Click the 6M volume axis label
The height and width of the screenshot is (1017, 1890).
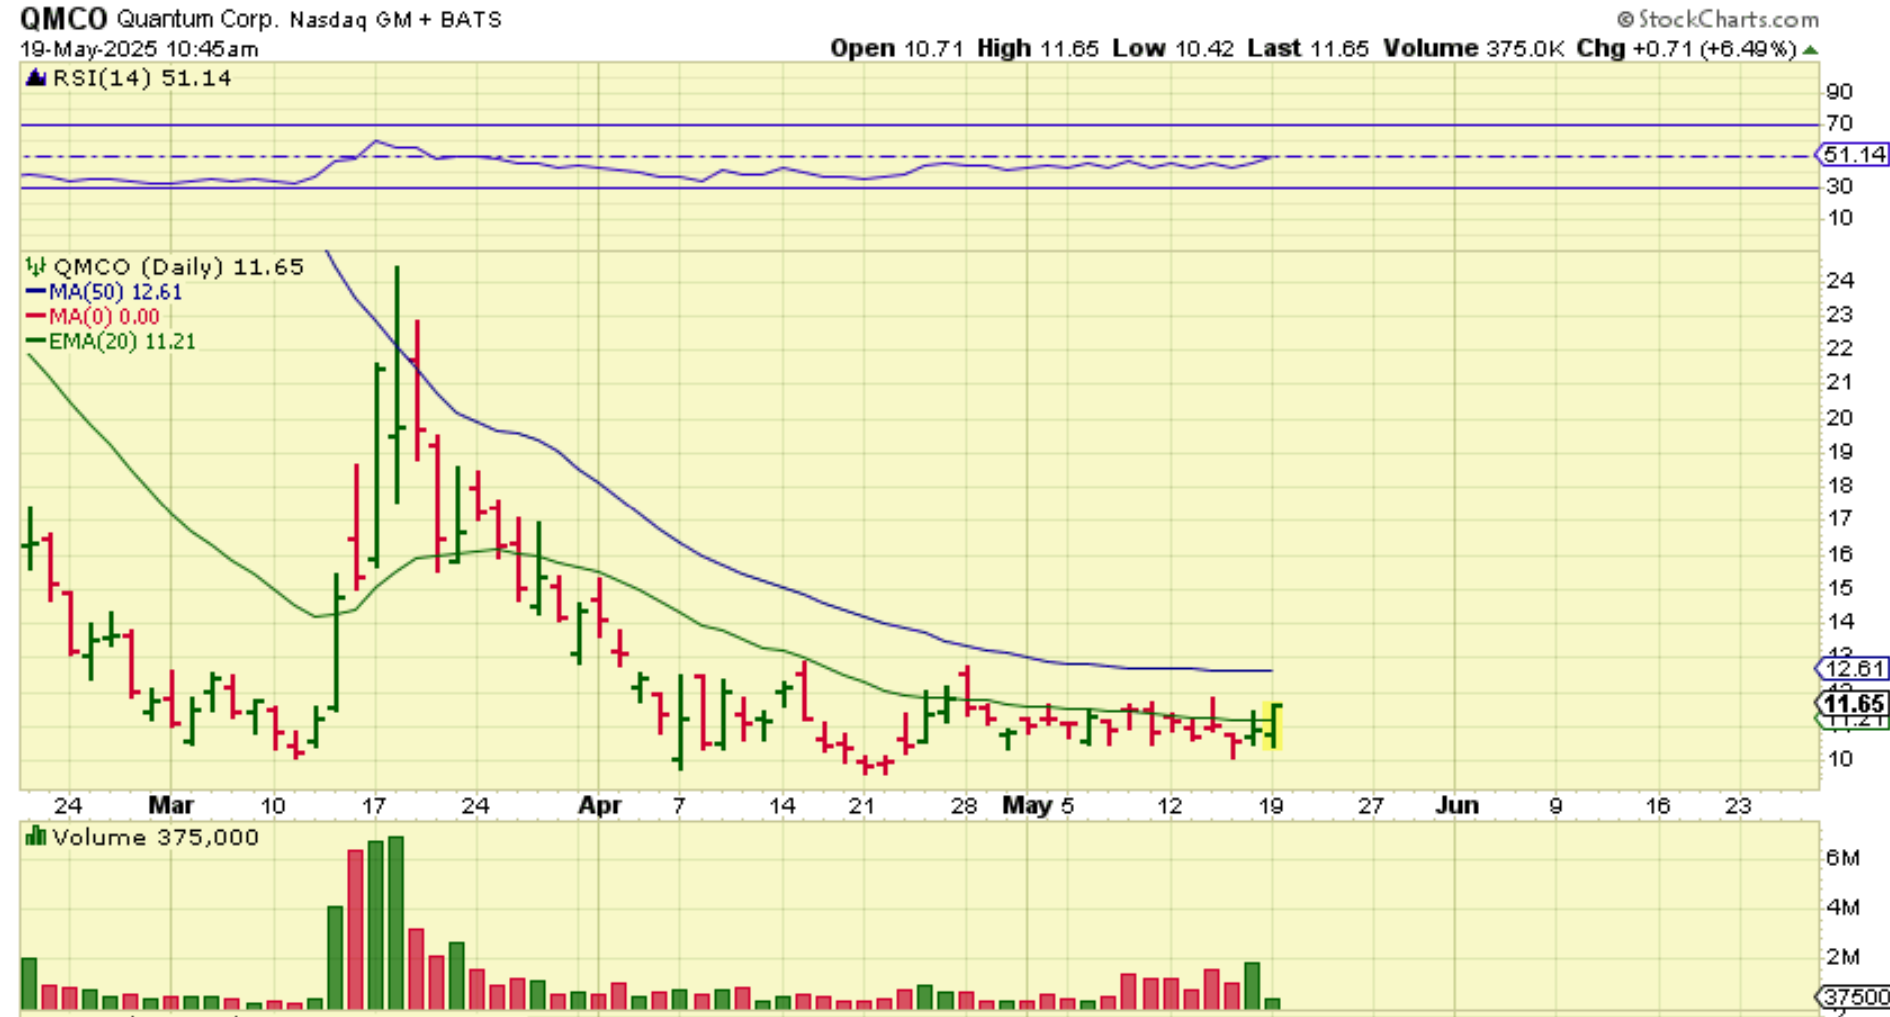[1842, 858]
